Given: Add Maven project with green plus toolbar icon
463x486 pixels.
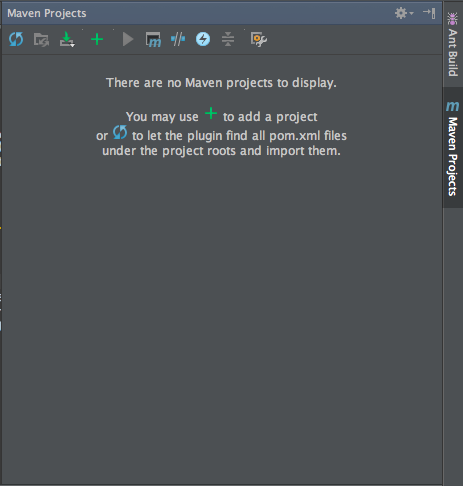Looking at the screenshot, I should [97, 39].
